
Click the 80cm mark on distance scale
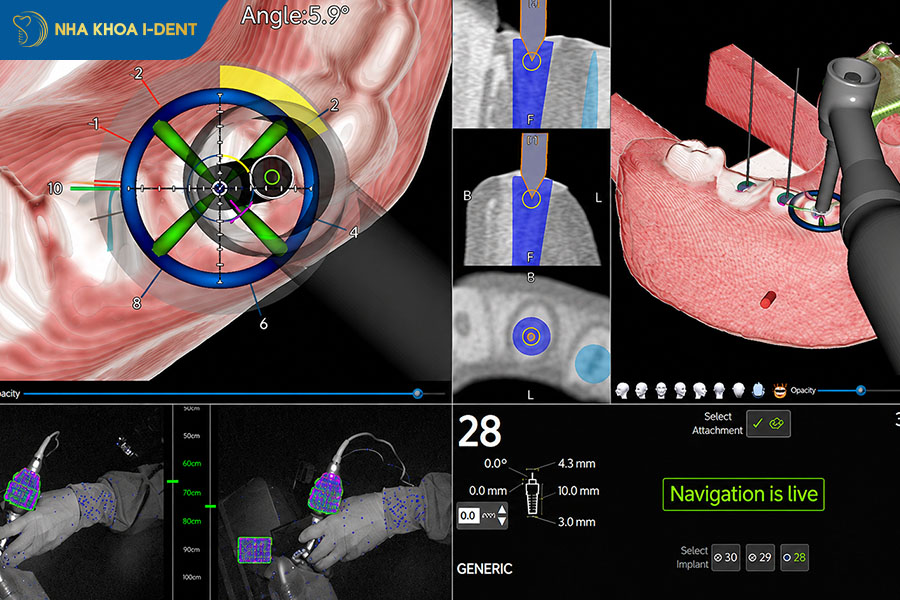pyautogui.click(x=192, y=521)
